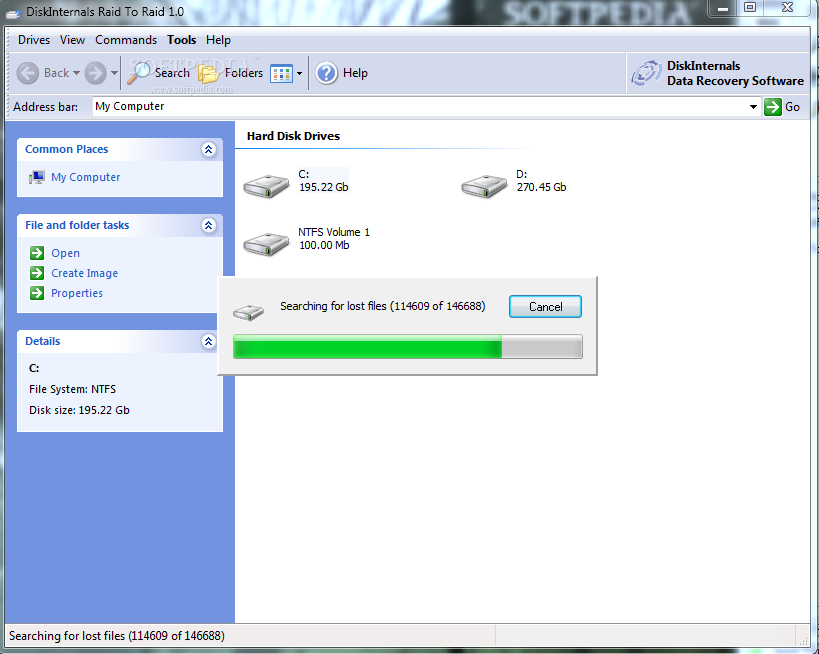
Task: Click the My Computer monitor icon
Action: (x=37, y=178)
